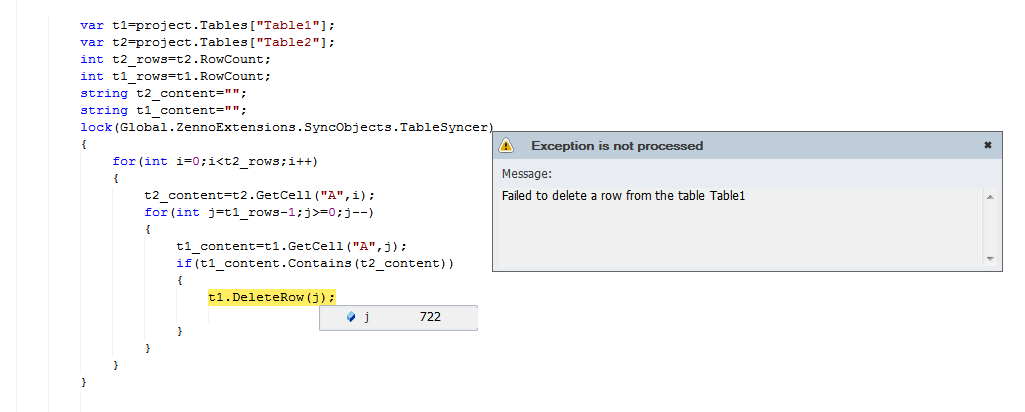Screen dimensions: 1025x412
Task: Click the Message: label in dialog
Action: point(527,174)
